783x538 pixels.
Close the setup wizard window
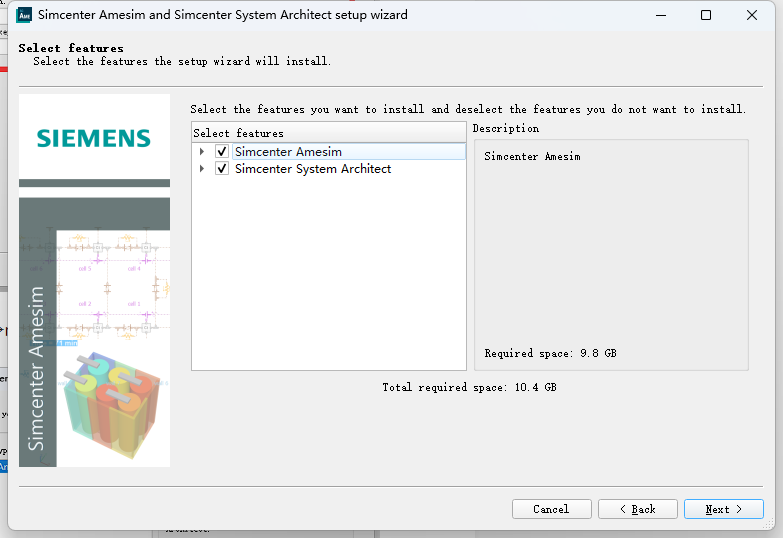tap(752, 15)
